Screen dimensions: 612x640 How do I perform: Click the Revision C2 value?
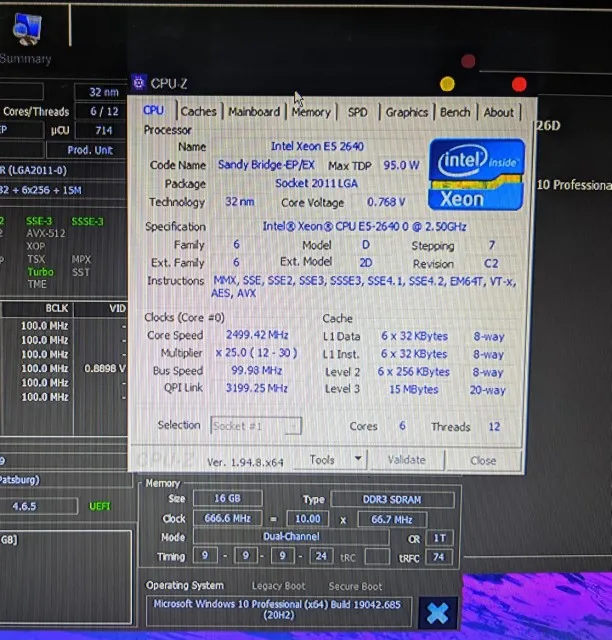491,263
